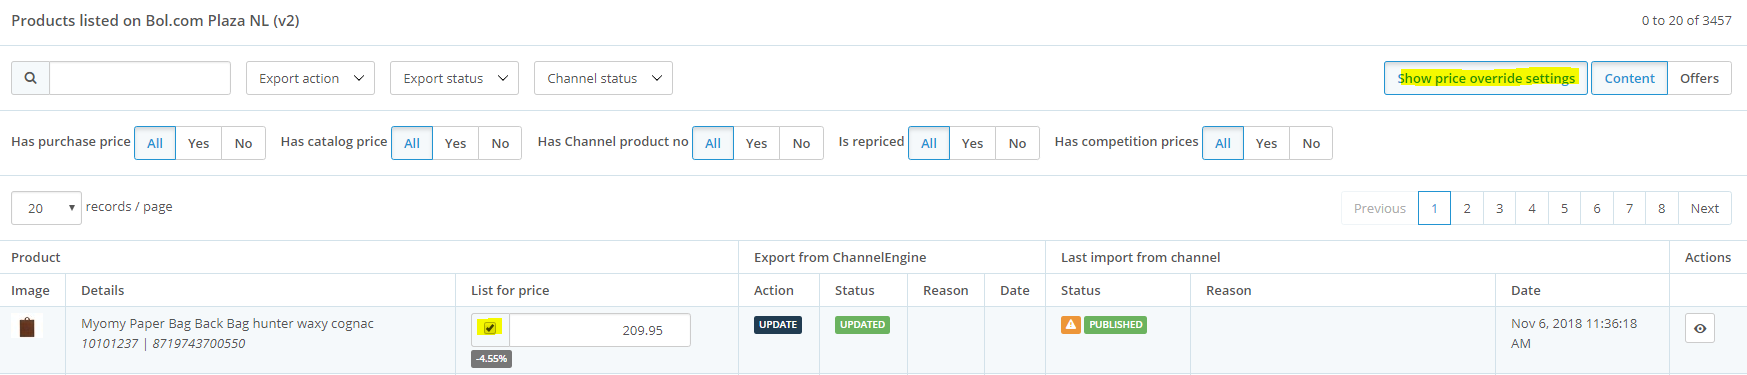Click the product search text field
The width and height of the screenshot is (1747, 375).
point(140,78)
